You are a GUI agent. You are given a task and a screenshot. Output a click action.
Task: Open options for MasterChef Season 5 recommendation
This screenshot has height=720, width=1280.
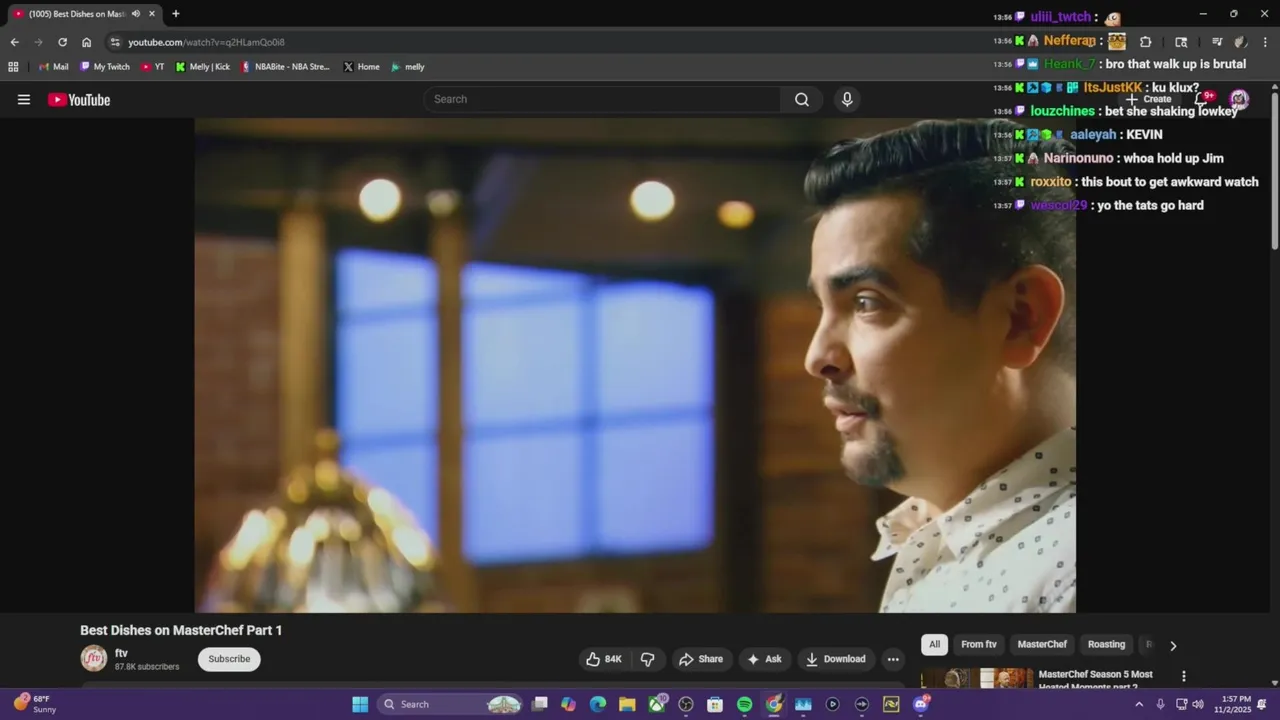(x=1184, y=677)
